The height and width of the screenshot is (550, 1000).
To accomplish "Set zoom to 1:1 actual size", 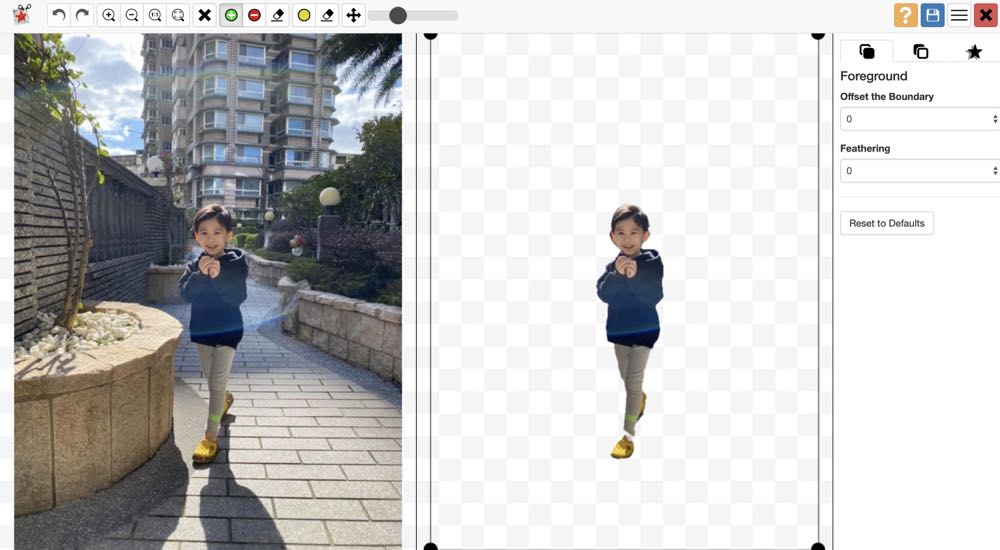I will (x=155, y=15).
